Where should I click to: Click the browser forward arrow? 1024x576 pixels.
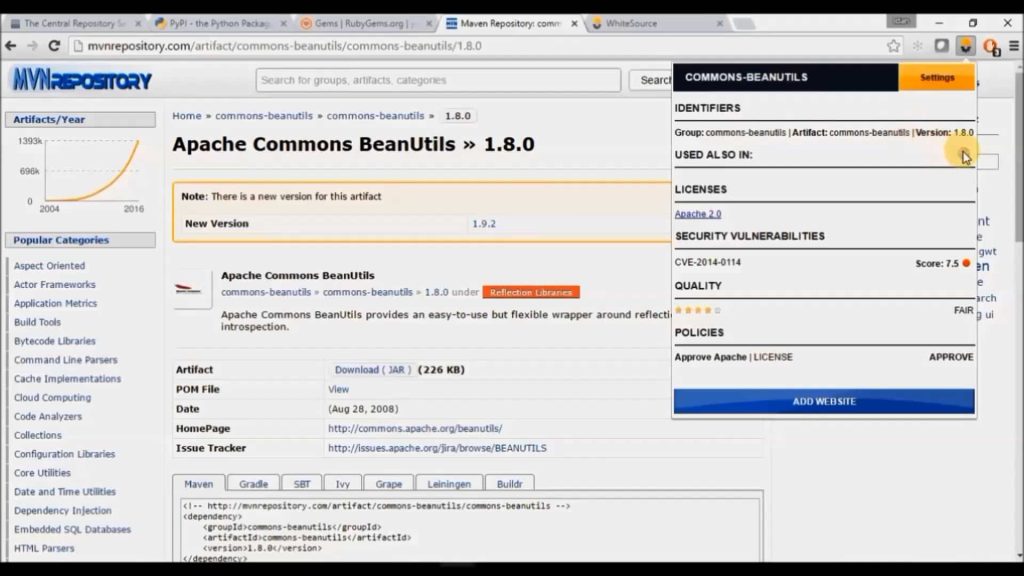32,46
